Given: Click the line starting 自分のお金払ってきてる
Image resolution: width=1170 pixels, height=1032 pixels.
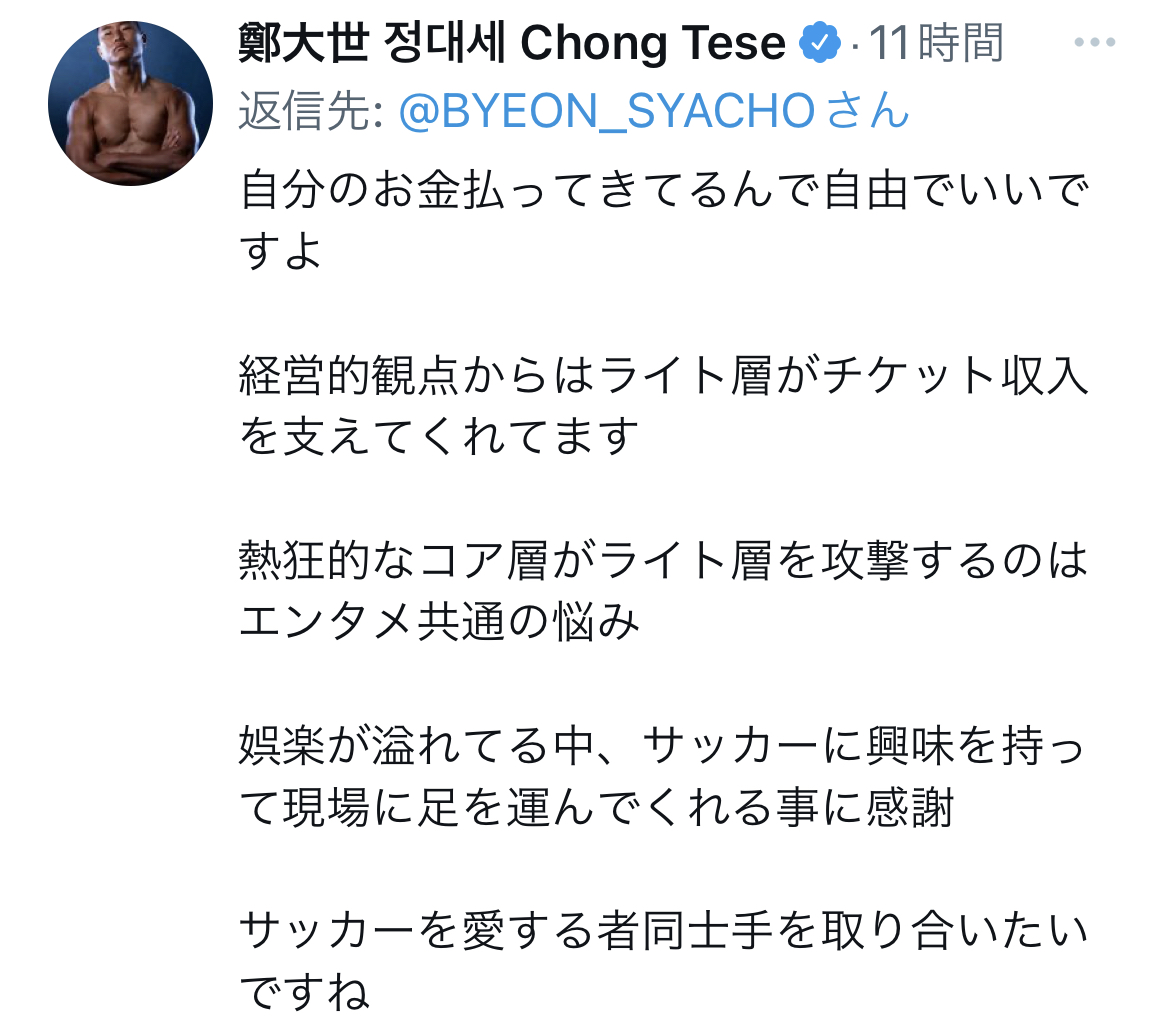Looking at the screenshot, I should pos(663,191).
